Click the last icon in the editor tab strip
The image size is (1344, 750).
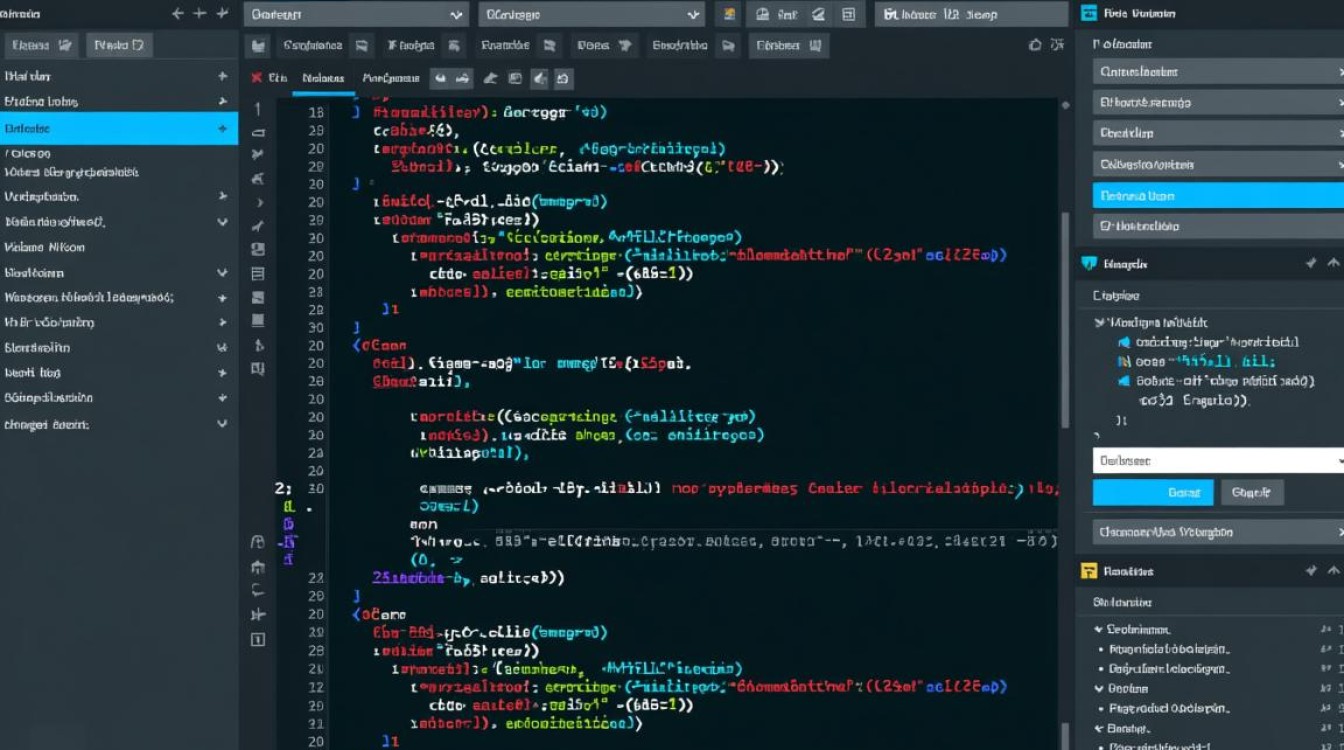coord(563,78)
